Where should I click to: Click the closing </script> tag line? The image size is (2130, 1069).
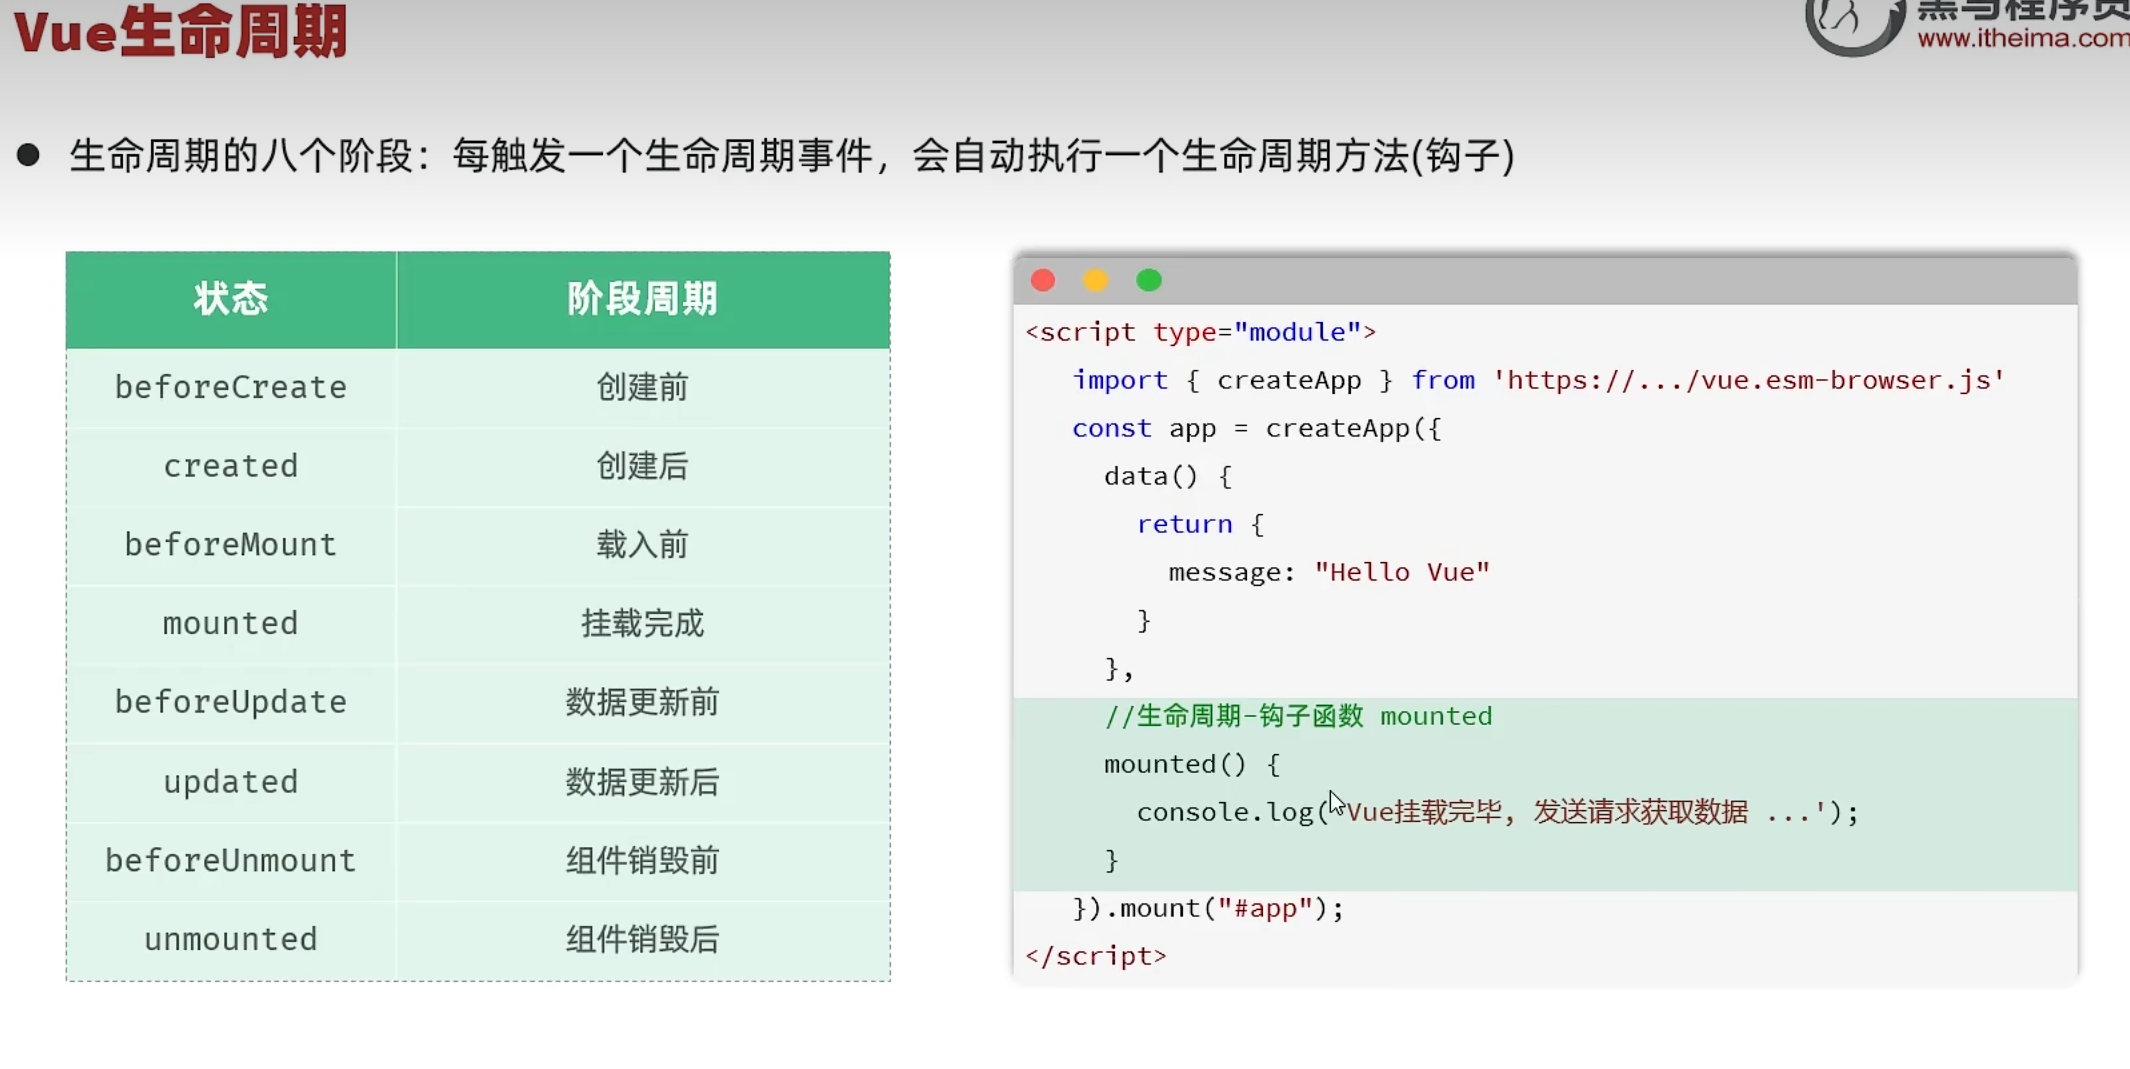pos(1096,956)
